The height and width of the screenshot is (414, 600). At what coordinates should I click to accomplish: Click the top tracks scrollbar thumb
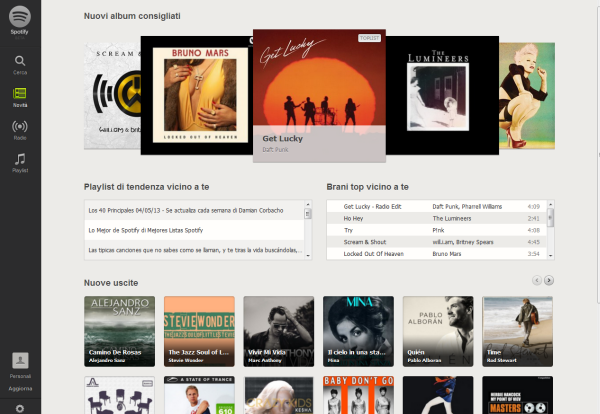click(x=551, y=217)
